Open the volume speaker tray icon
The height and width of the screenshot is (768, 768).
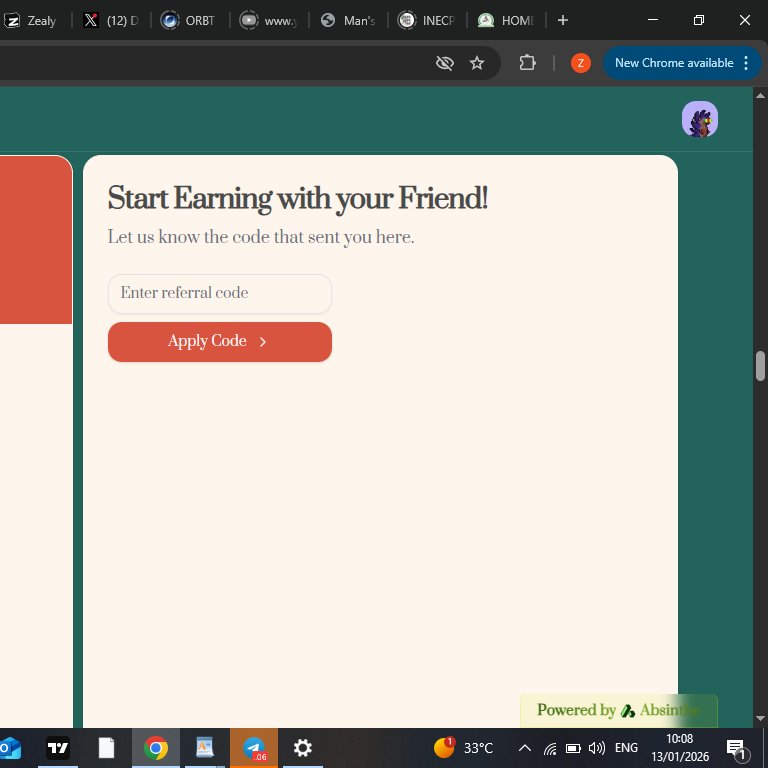pos(597,748)
